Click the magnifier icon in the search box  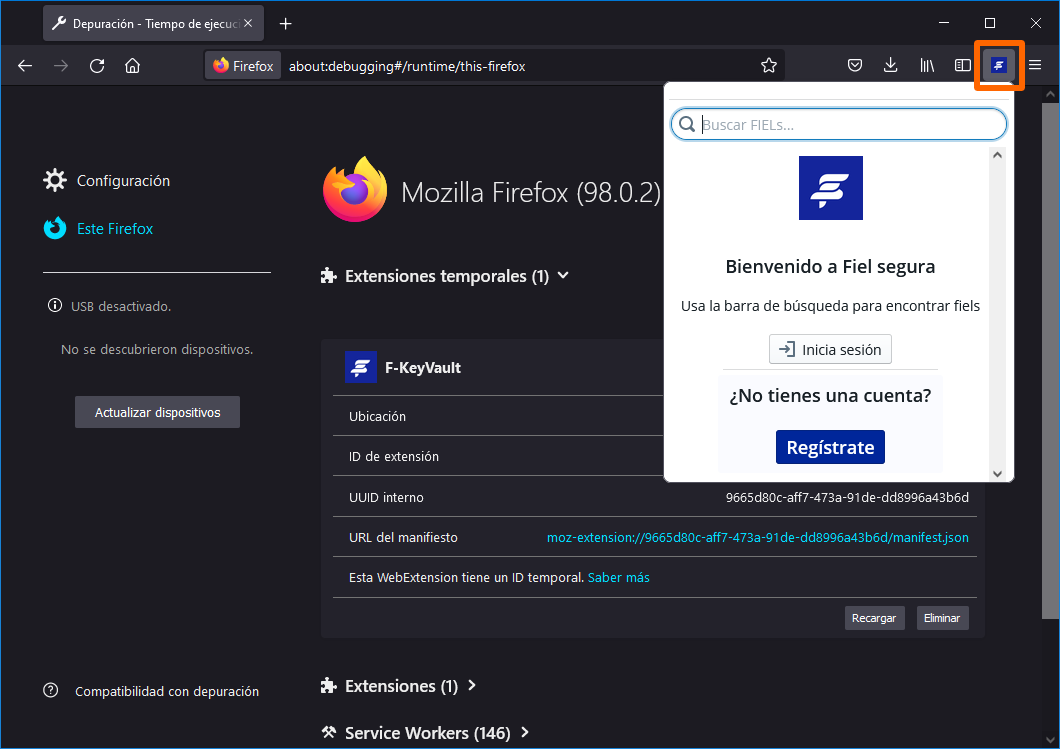(x=687, y=124)
